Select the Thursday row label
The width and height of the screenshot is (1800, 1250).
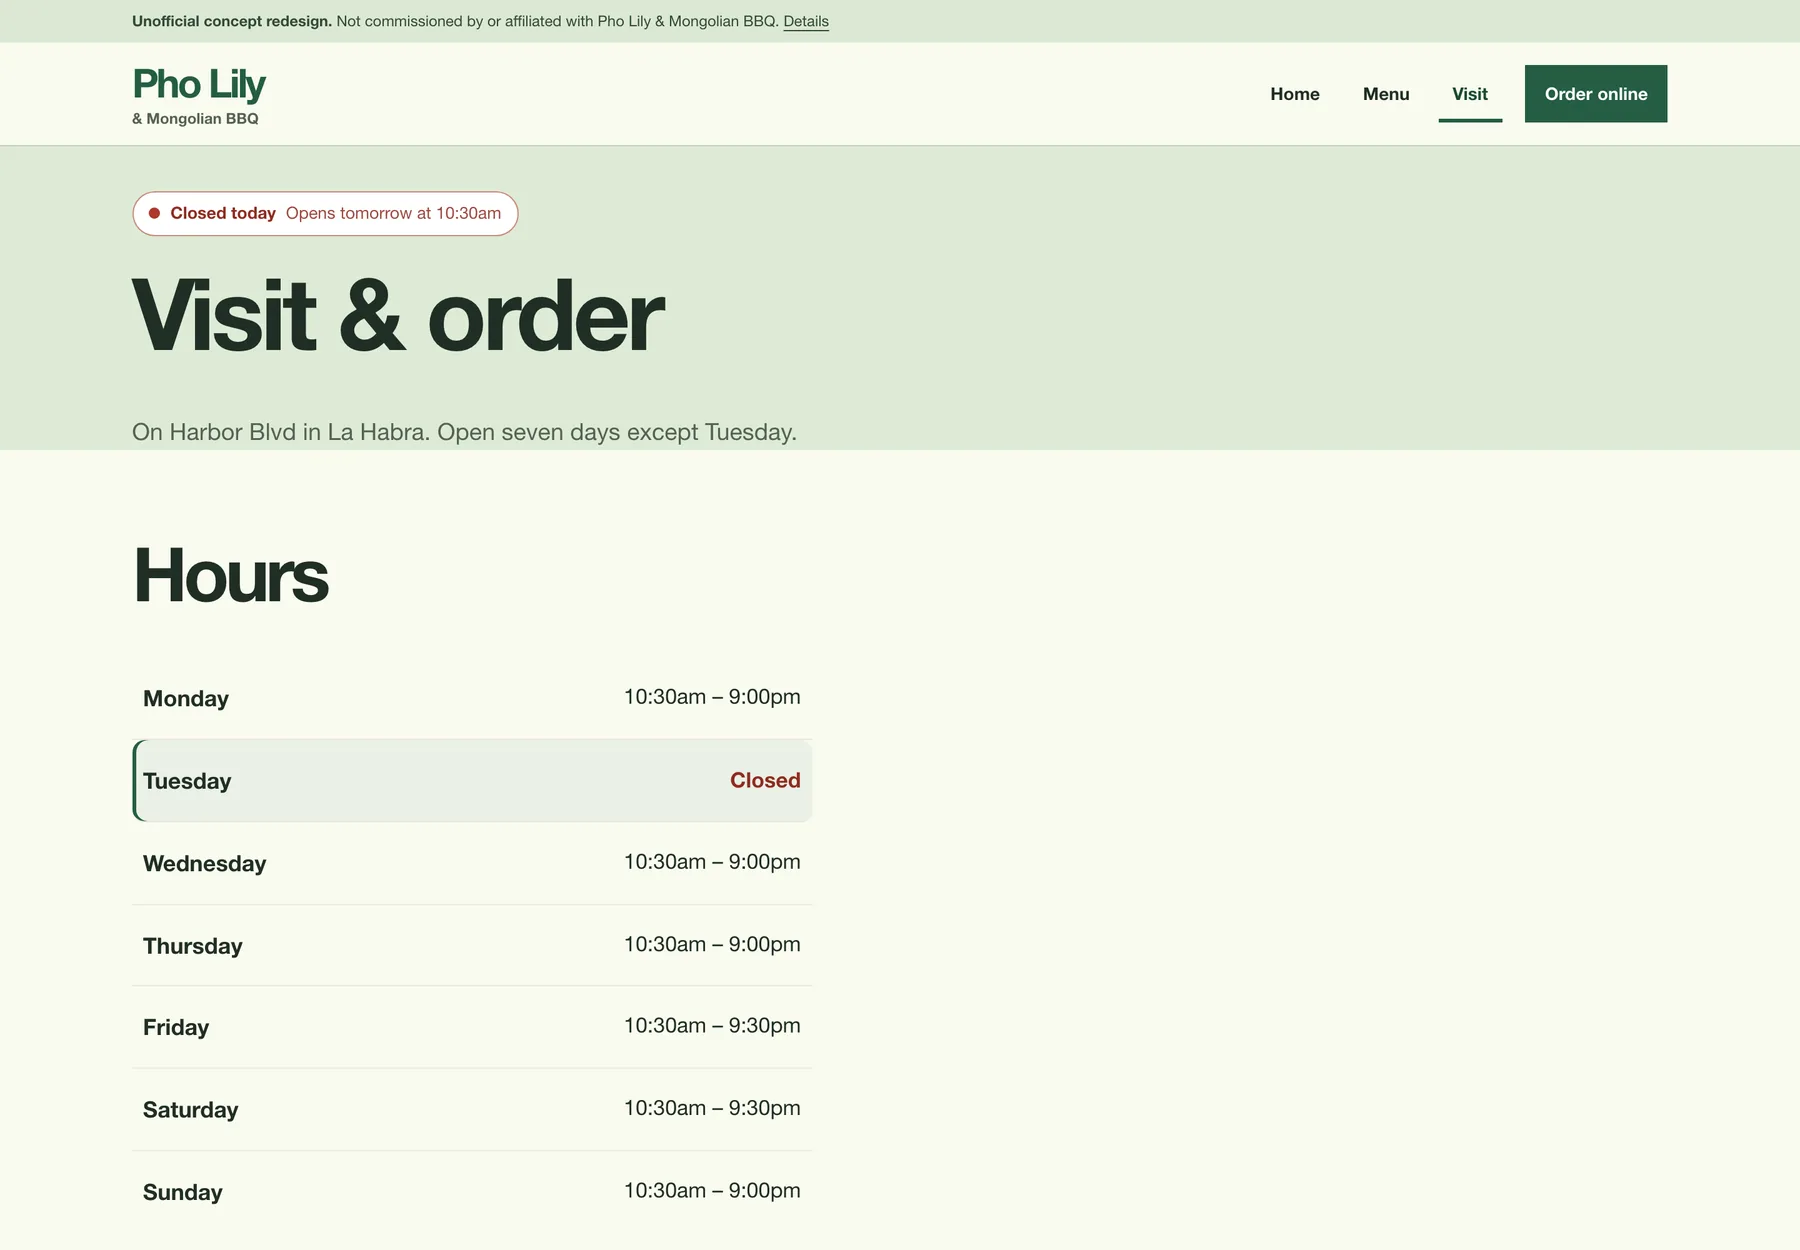tap(193, 946)
